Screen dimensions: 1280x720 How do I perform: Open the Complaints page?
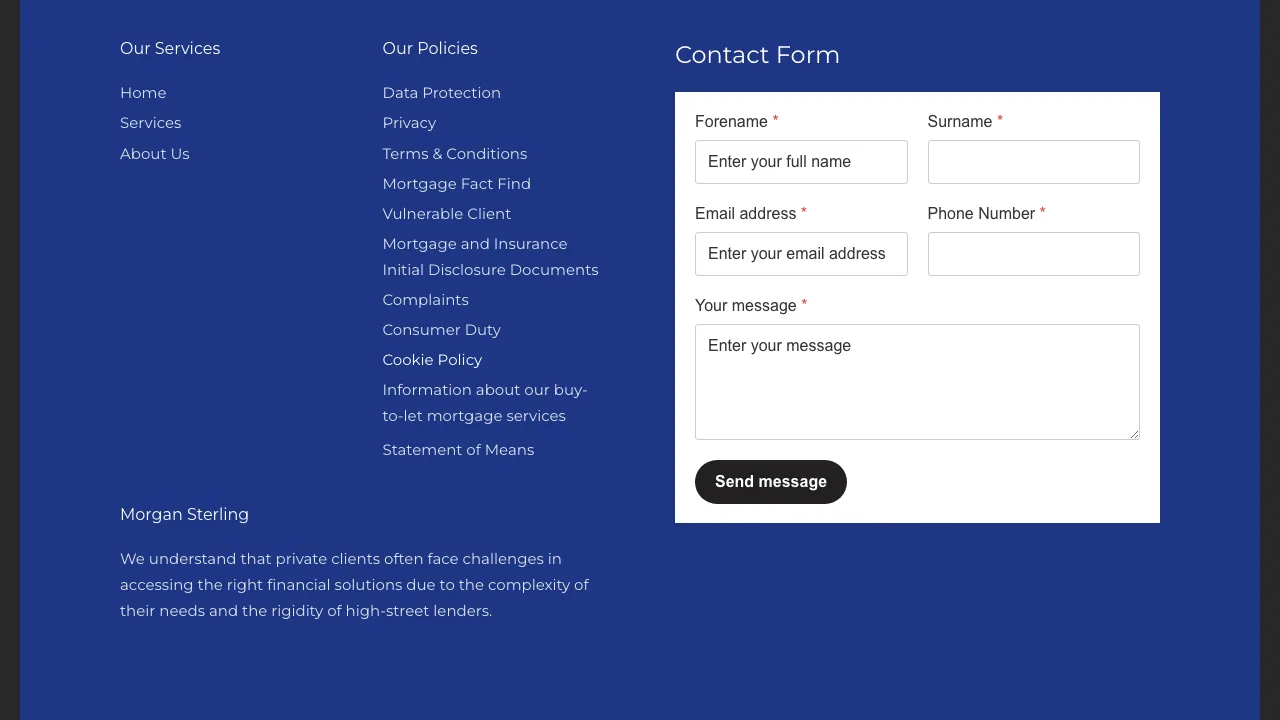point(425,300)
